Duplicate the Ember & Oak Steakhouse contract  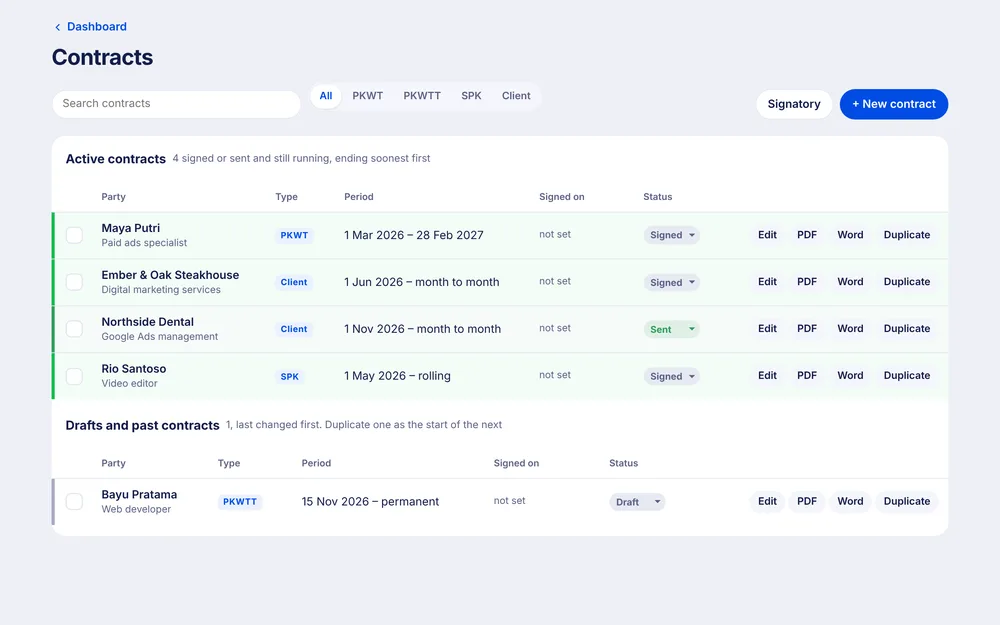coord(907,282)
